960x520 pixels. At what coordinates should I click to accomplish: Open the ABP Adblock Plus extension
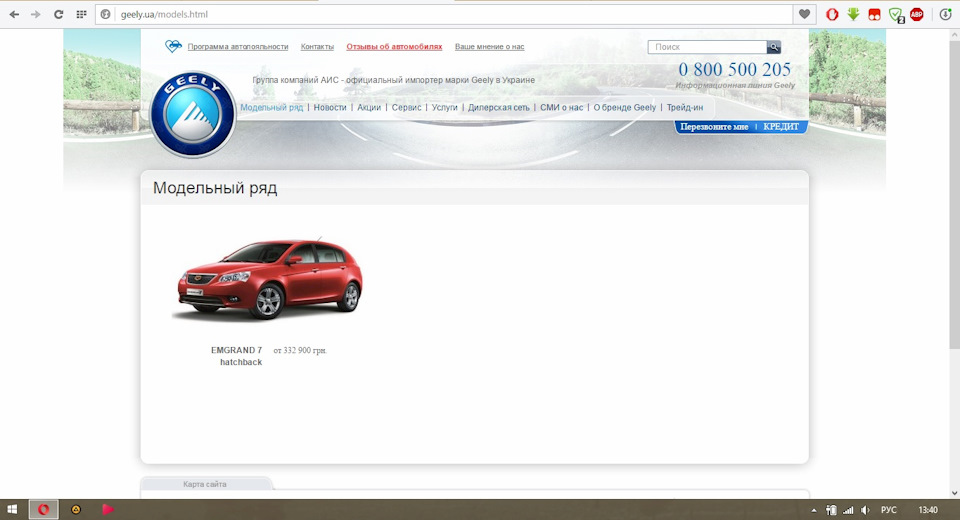[x=917, y=14]
